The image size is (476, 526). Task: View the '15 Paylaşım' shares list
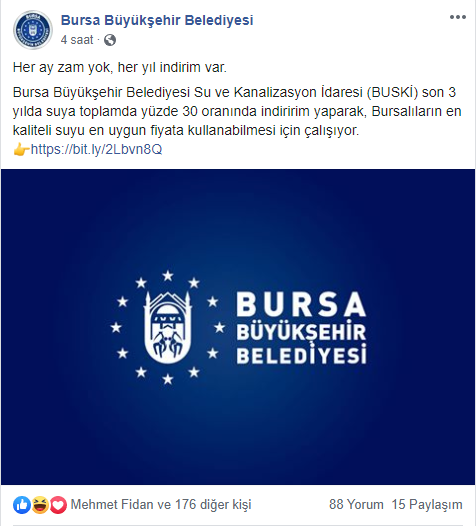427,505
